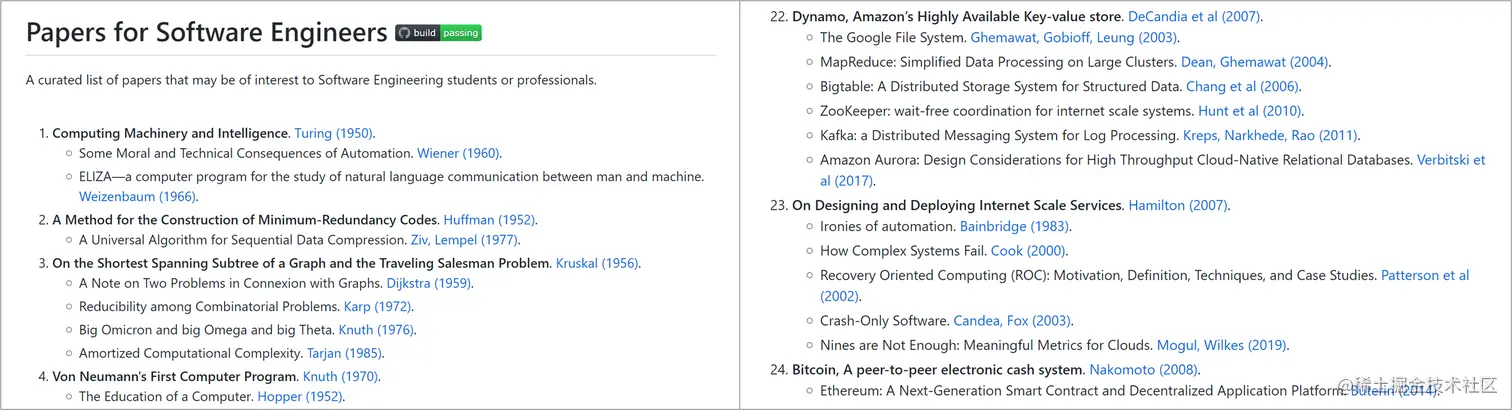The height and width of the screenshot is (410, 1512).
Task: Click 'Crash-Only Software' text
Action: (x=884, y=321)
